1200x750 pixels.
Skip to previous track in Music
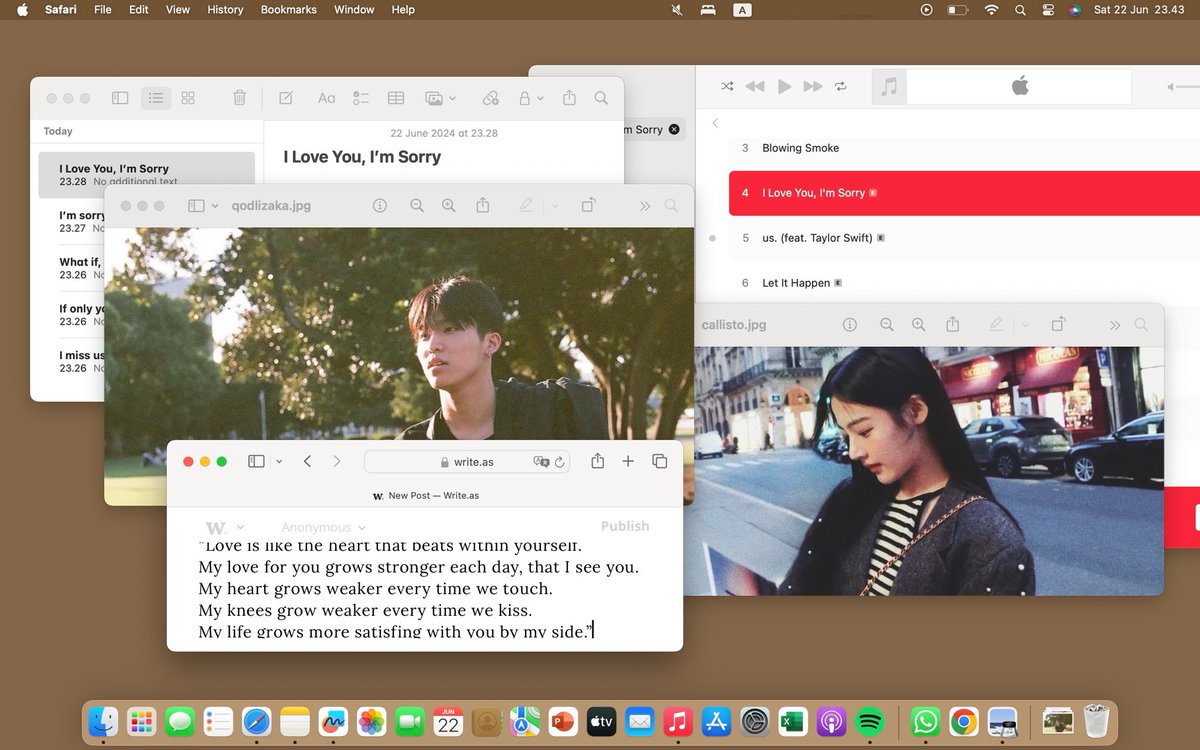[755, 87]
